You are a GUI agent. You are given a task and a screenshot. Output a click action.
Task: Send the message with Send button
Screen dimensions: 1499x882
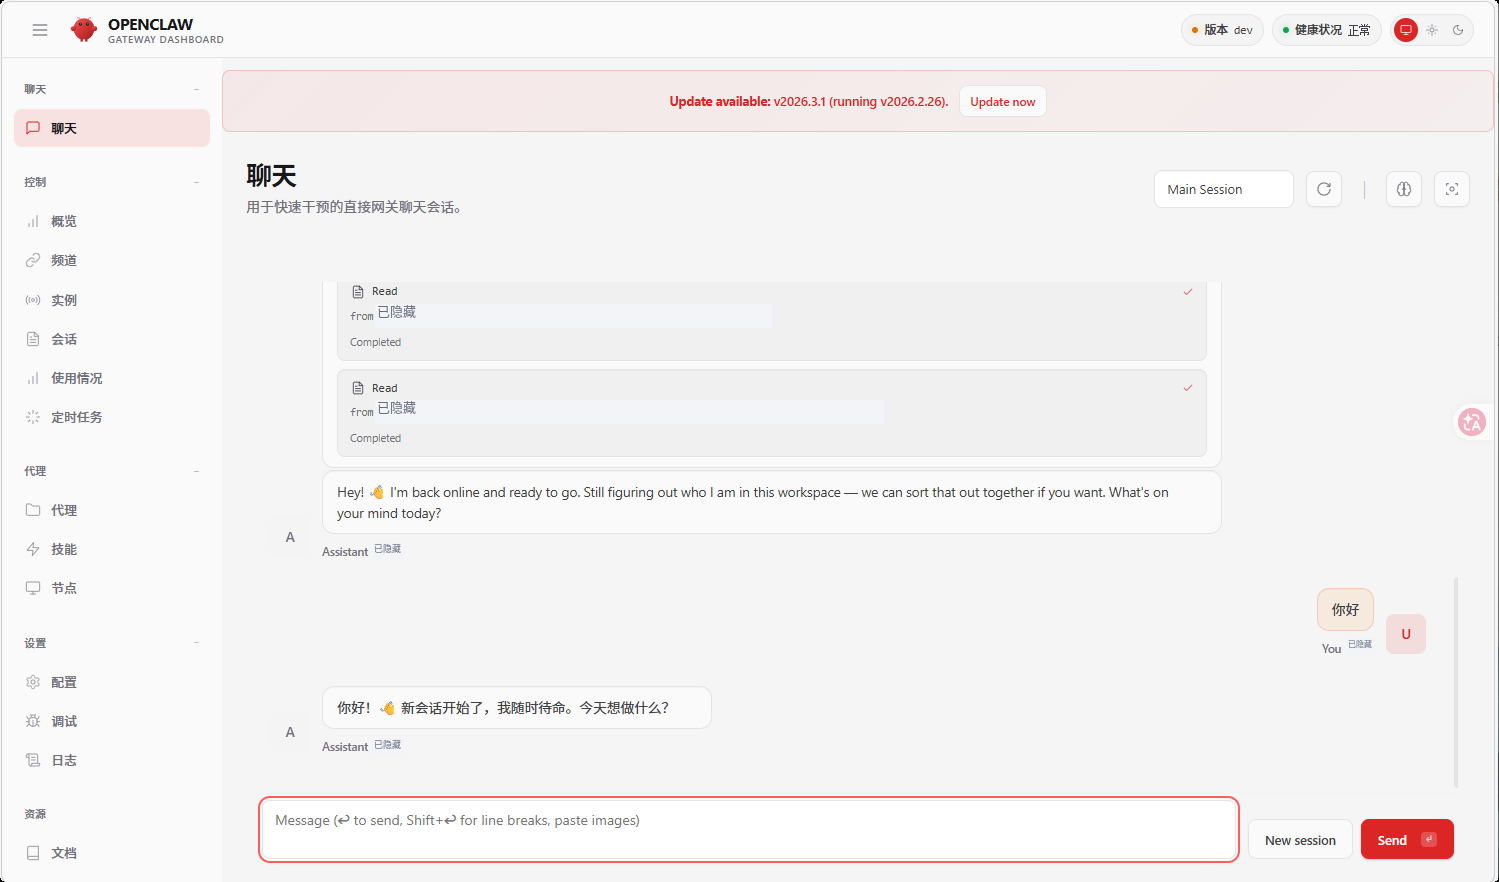pos(1407,840)
